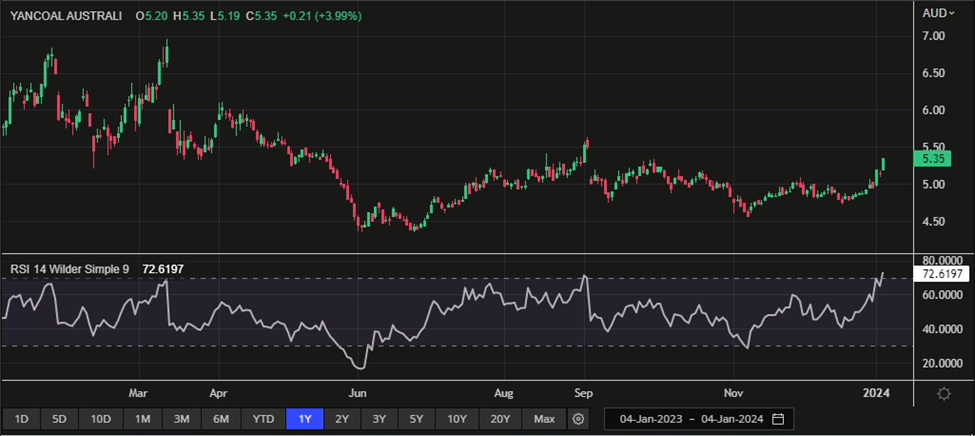Click the date range field 04-Jan-2023 – 04-Jan-2024

(698, 419)
